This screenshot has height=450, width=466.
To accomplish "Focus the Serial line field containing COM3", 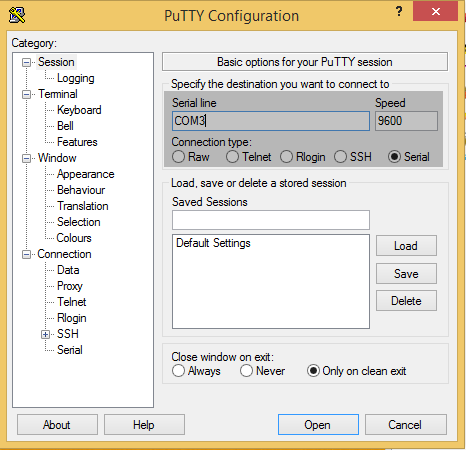I will coord(271,121).
